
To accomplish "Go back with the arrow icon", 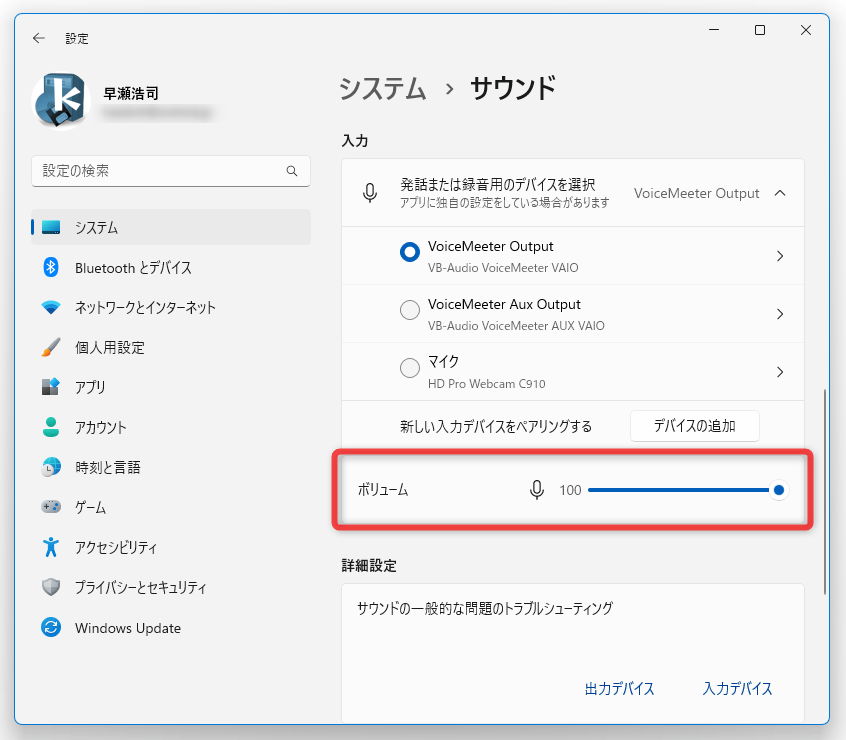I will click(x=38, y=38).
